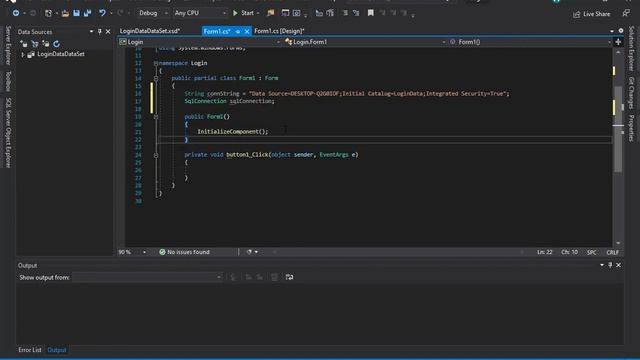
Task: Click the feedback icon beside Live Share
Action: (626, 13)
